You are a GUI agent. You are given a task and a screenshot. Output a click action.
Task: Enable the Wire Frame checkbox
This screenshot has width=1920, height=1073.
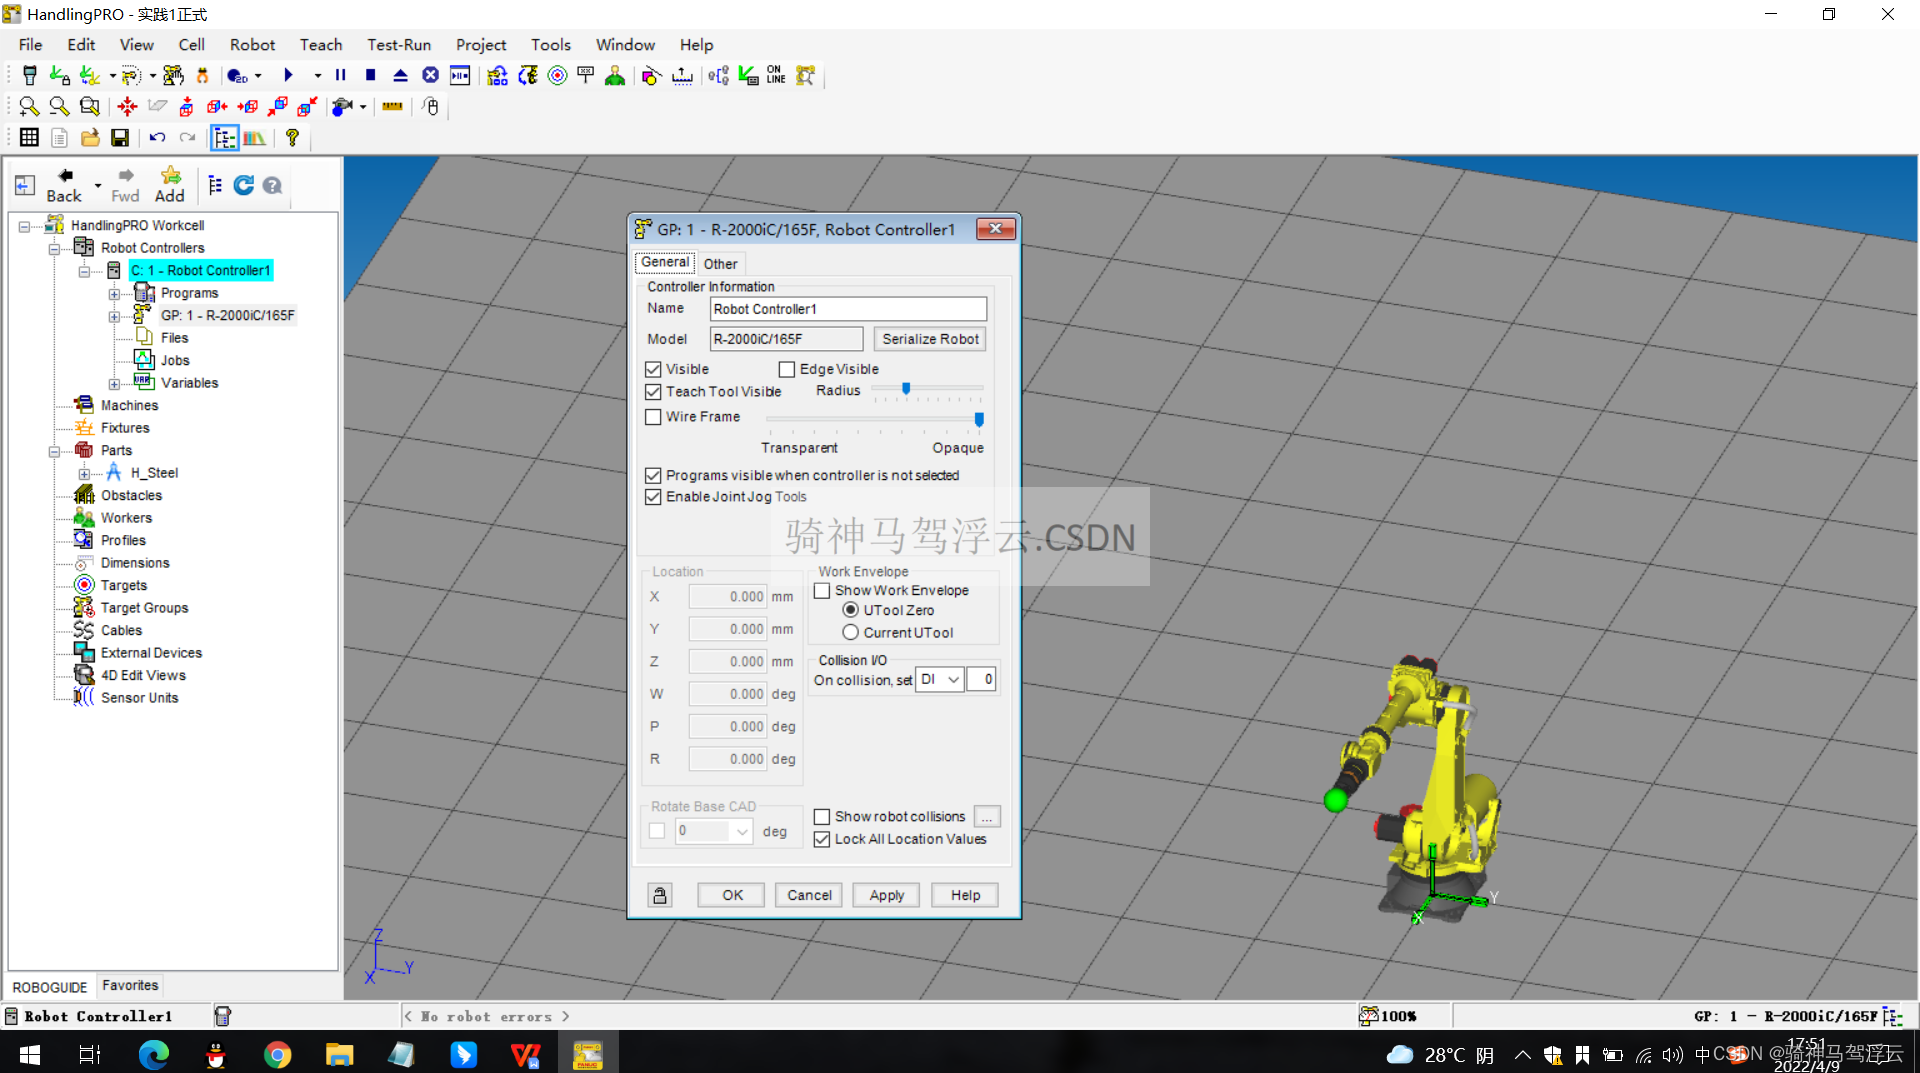pos(654,417)
